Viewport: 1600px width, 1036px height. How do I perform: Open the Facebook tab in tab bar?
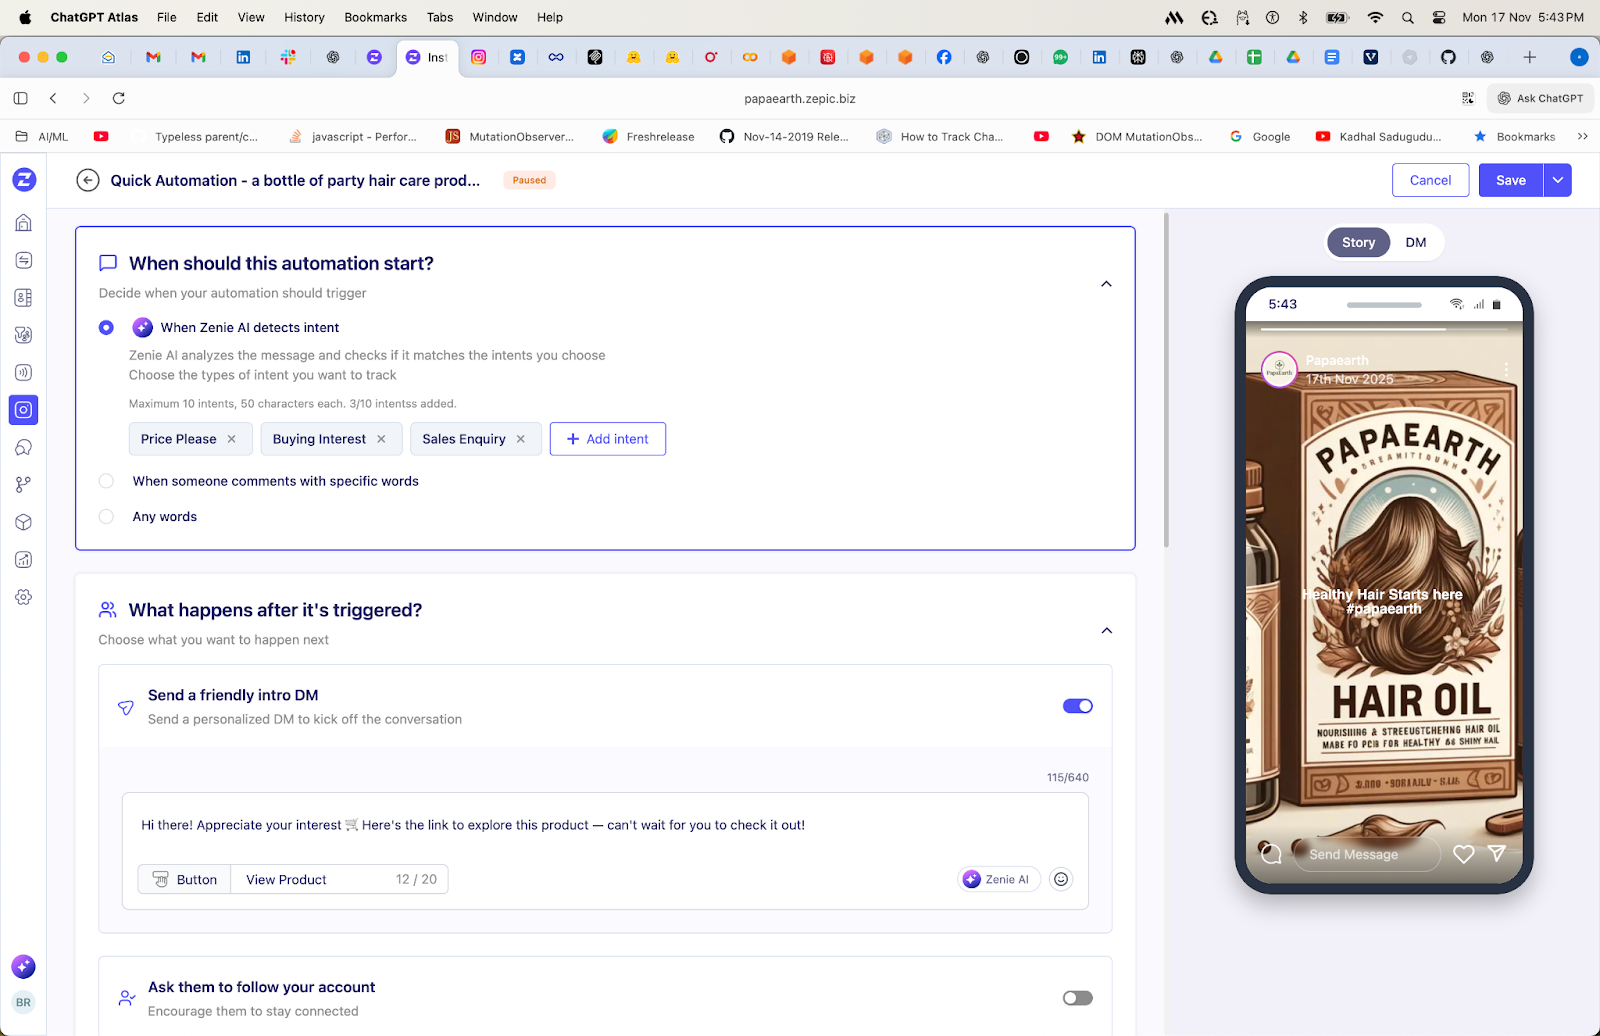coord(944,57)
